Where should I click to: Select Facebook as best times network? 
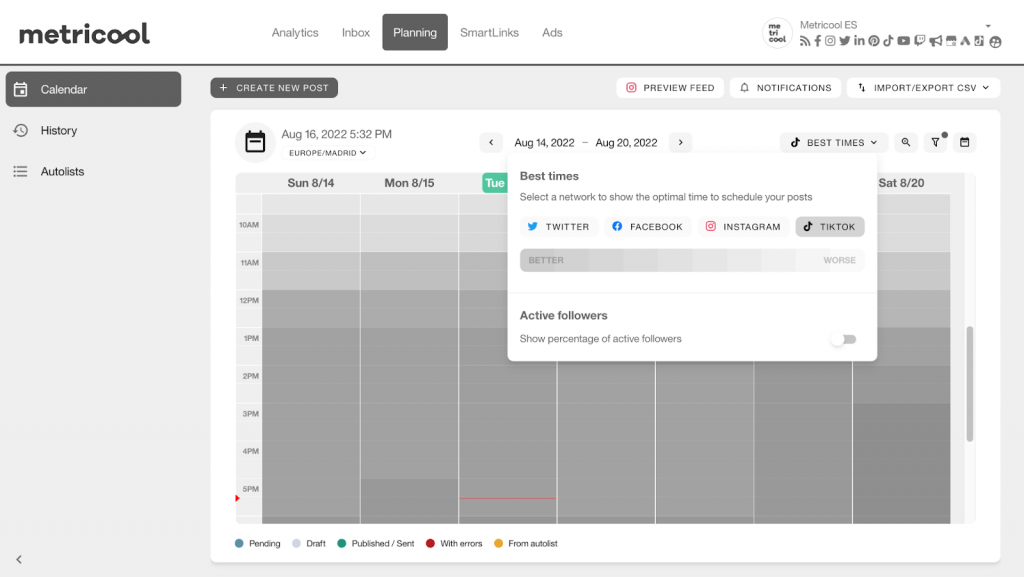(647, 226)
